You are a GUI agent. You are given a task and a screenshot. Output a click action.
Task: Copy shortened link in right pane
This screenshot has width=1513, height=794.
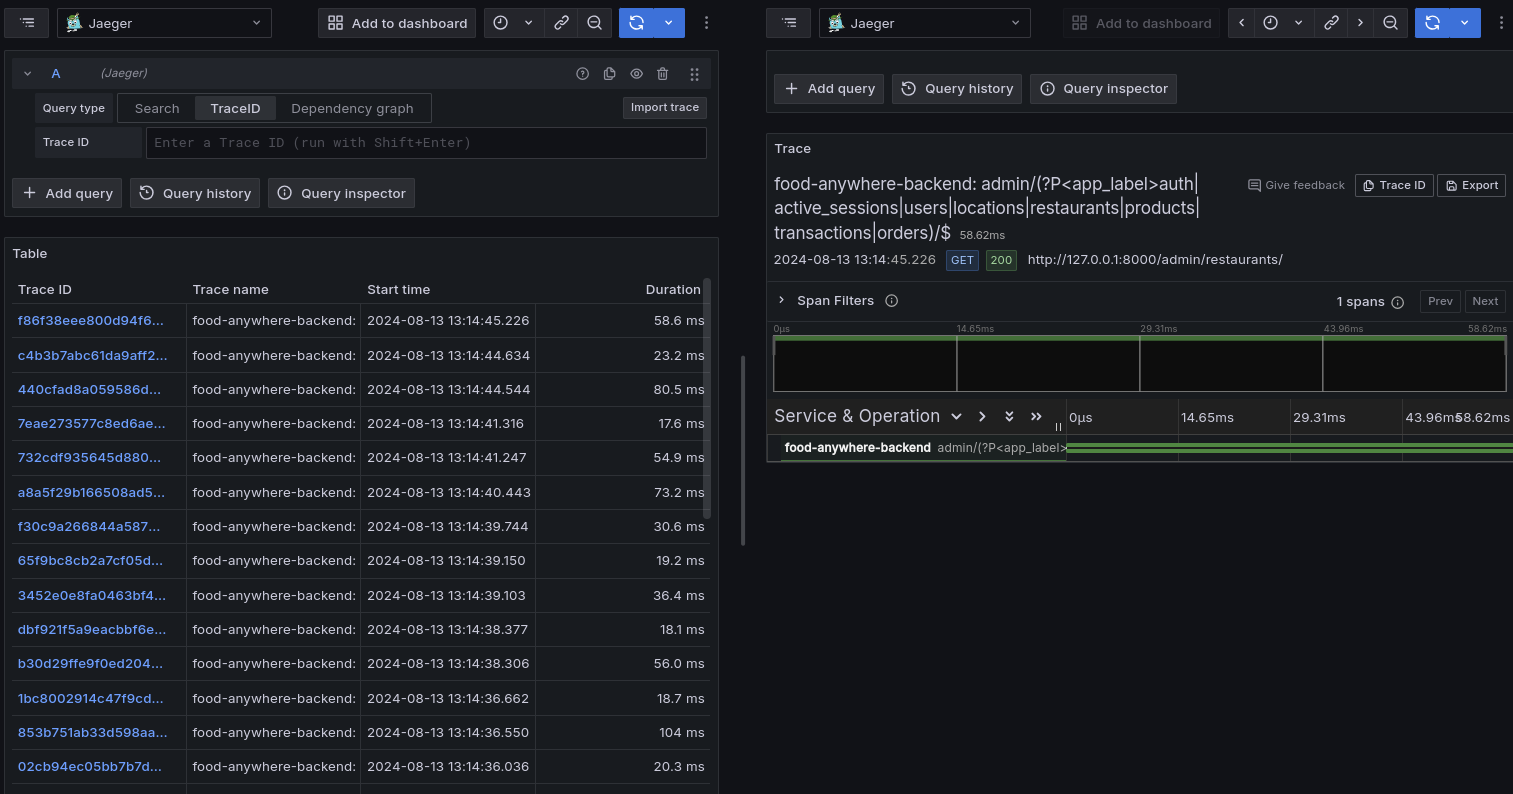pos(1331,23)
